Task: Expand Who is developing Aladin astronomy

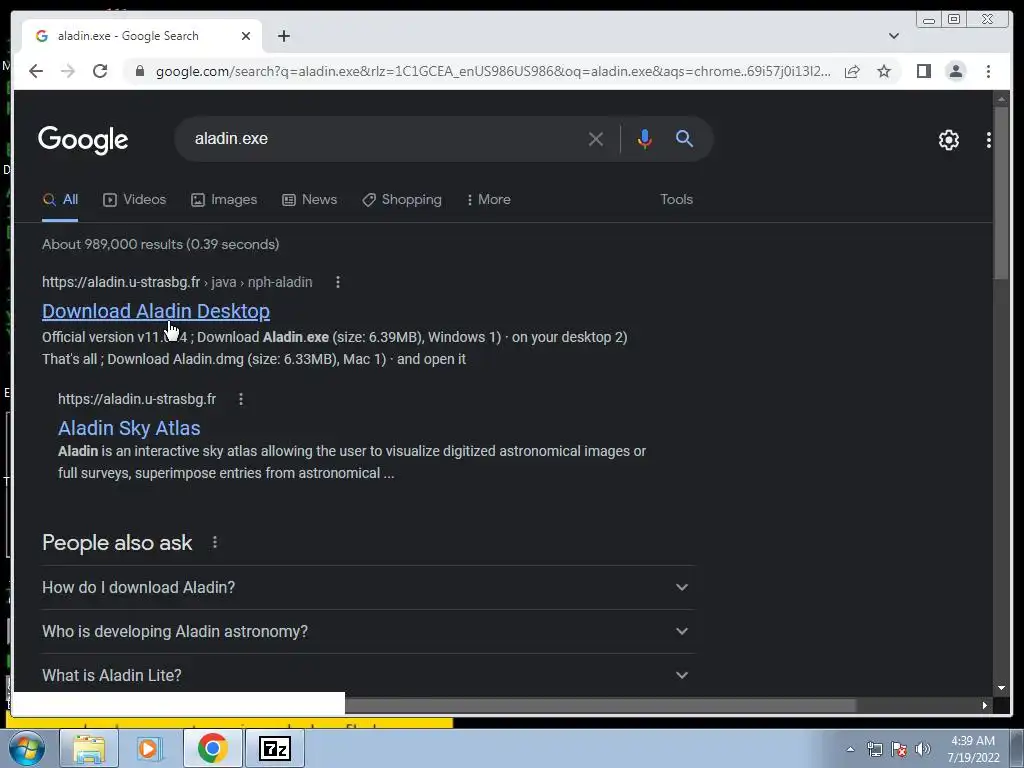Action: 368,632
